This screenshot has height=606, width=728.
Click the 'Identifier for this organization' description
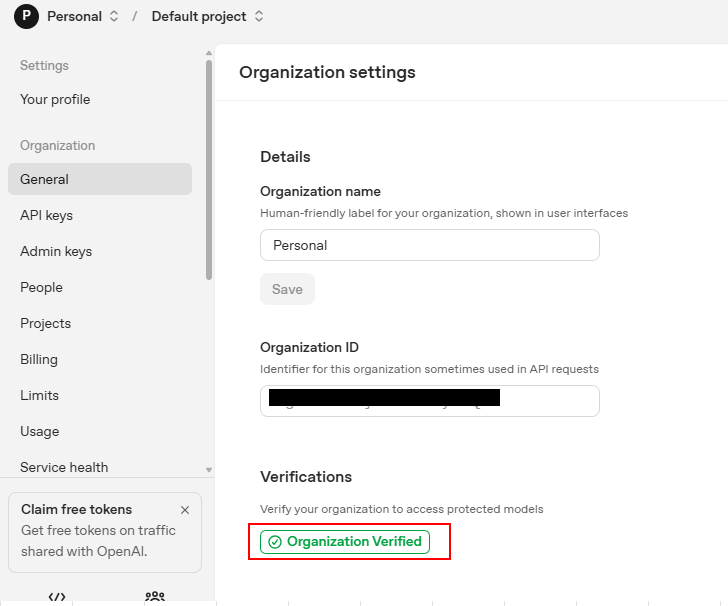(x=429, y=369)
